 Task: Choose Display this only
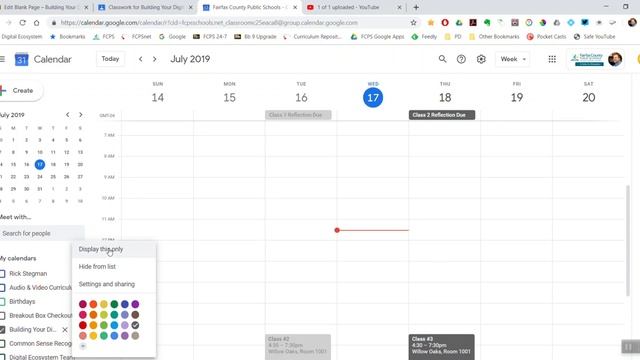(114, 249)
